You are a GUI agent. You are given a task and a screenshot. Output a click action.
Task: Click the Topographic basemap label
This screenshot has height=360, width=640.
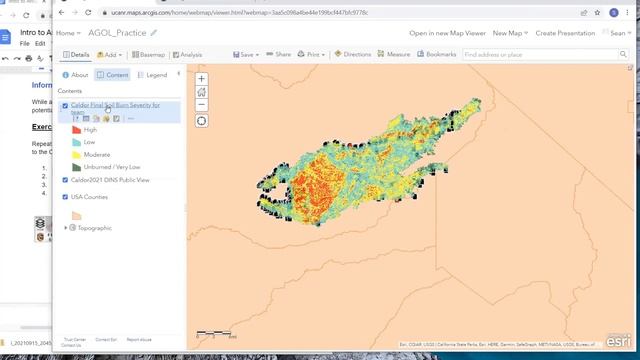94,228
